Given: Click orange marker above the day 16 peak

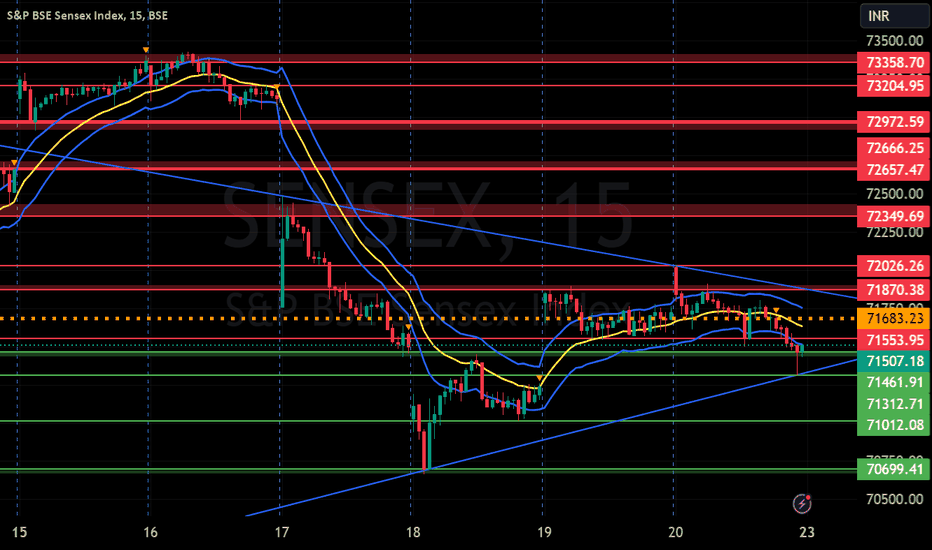Looking at the screenshot, I should click(x=146, y=50).
